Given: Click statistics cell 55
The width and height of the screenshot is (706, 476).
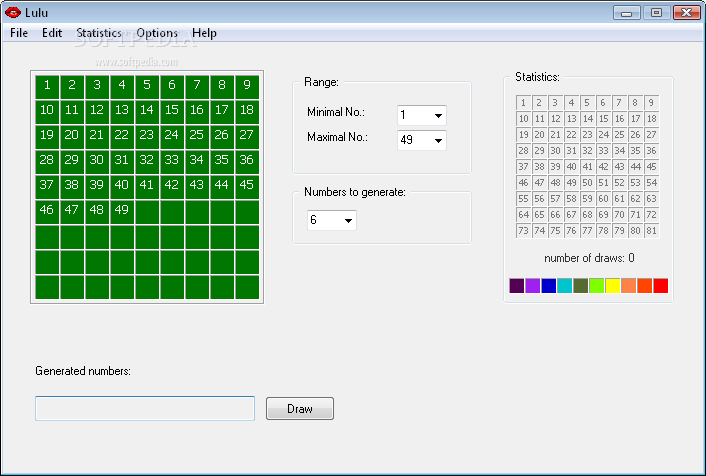Looking at the screenshot, I should coord(523,199).
